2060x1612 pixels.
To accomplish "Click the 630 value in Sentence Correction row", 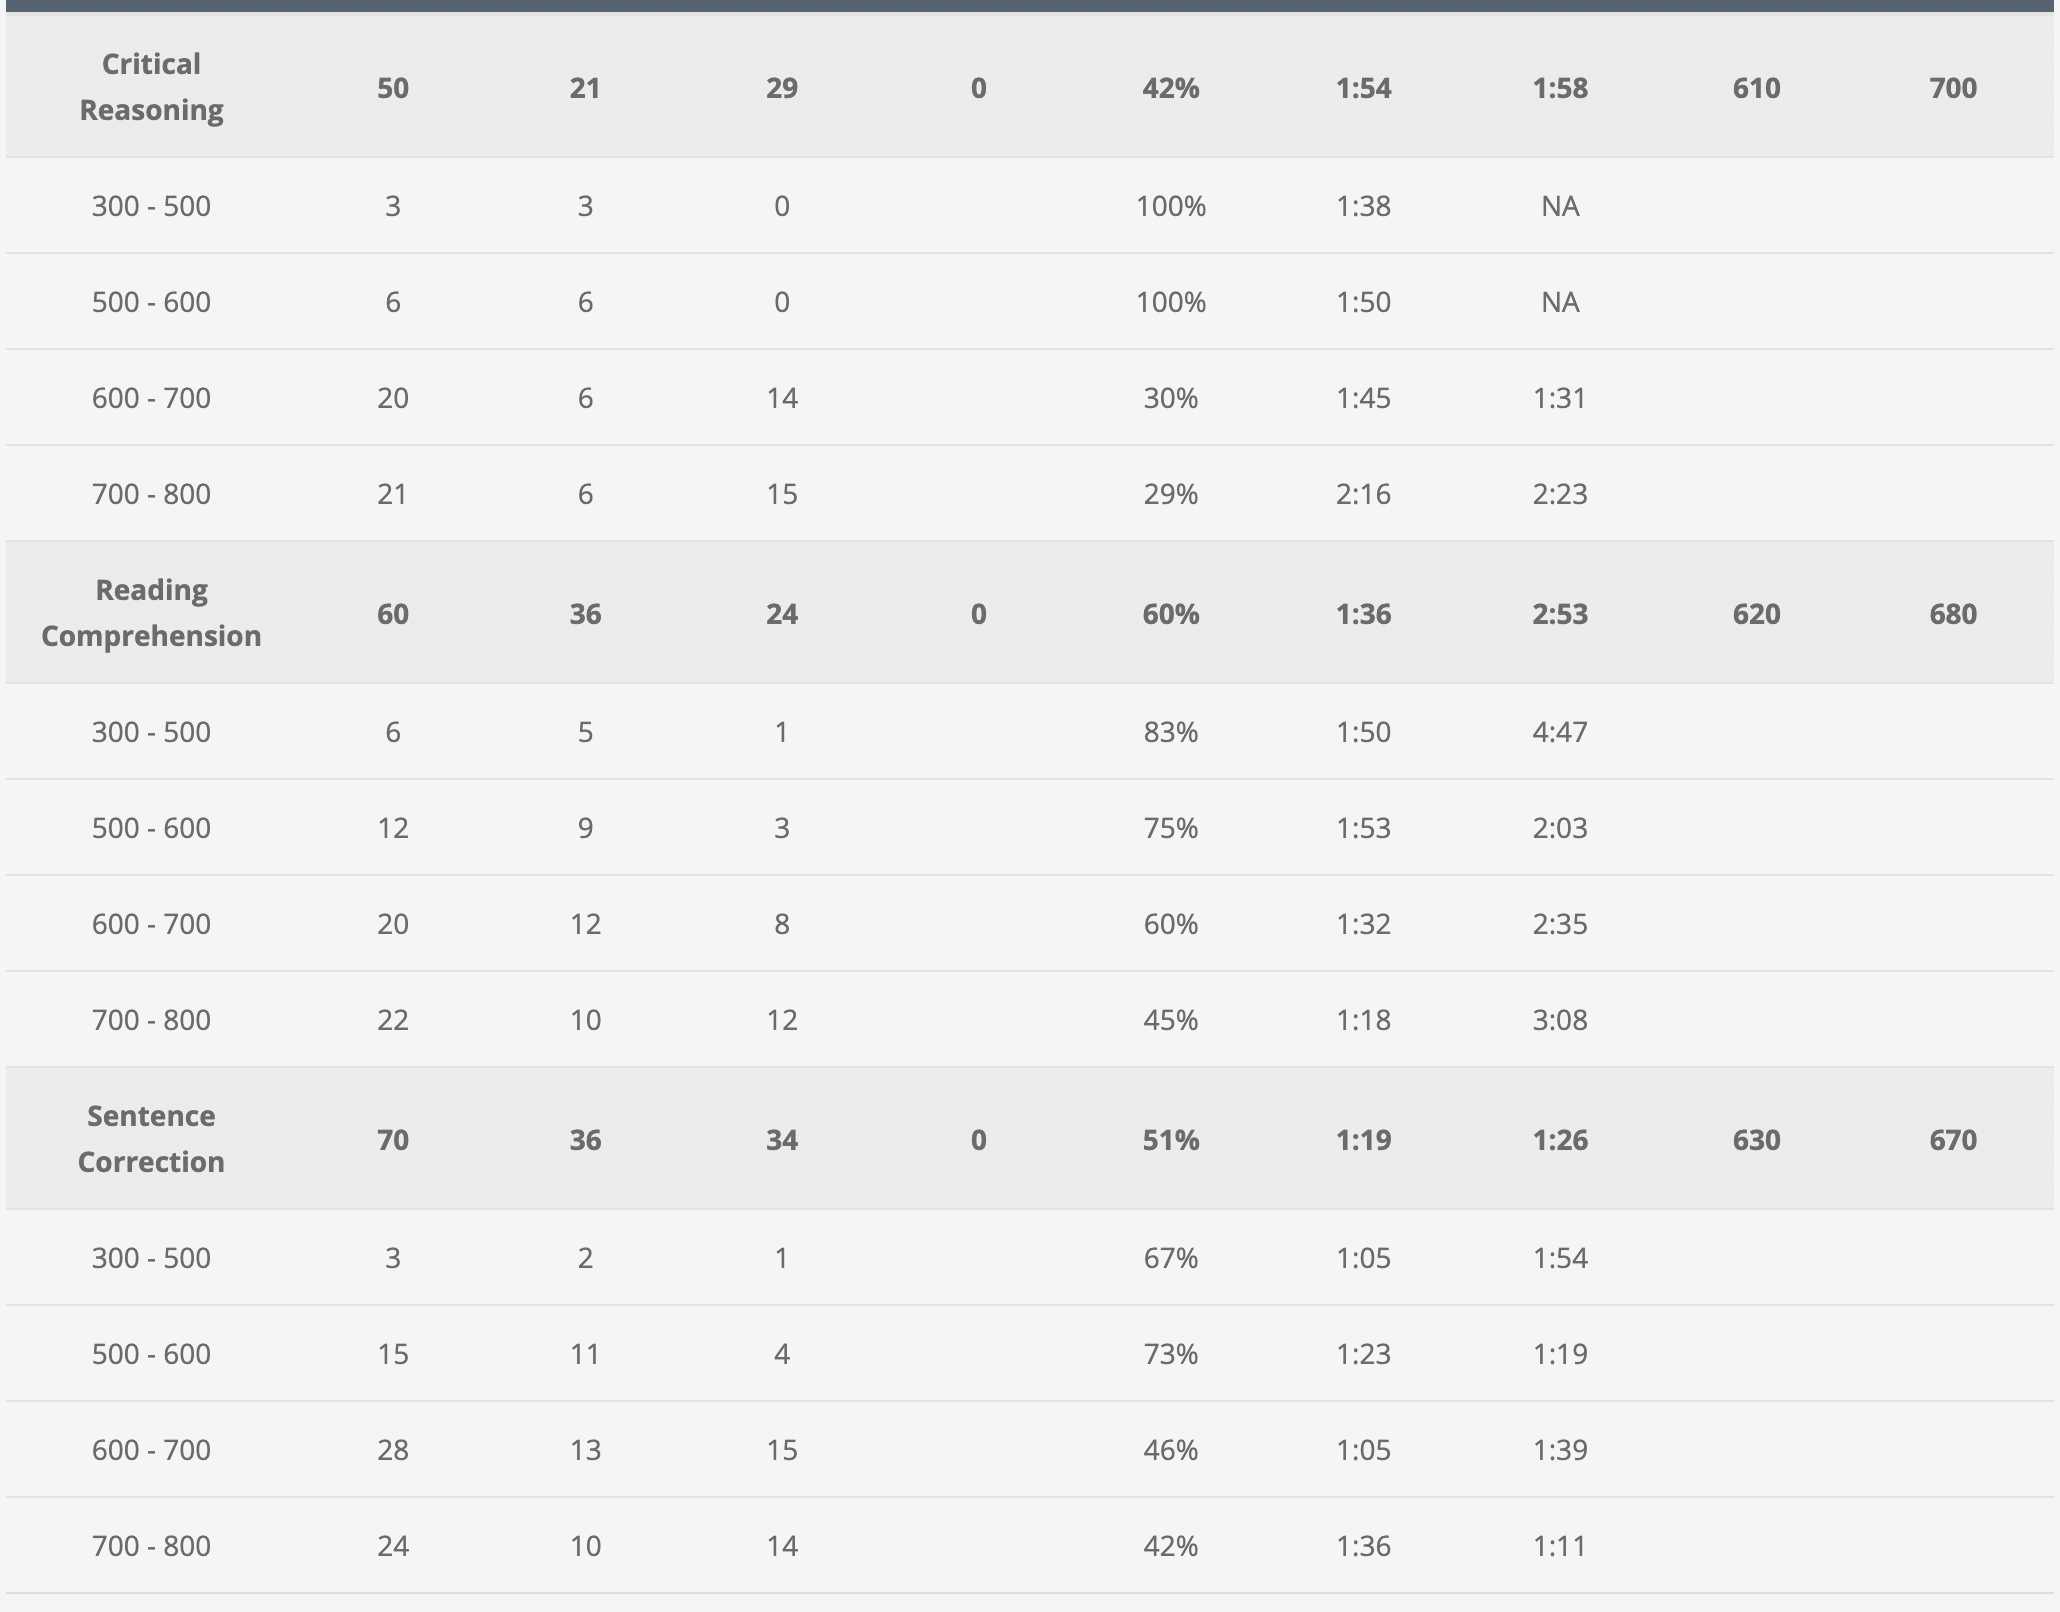I will click(1756, 1140).
